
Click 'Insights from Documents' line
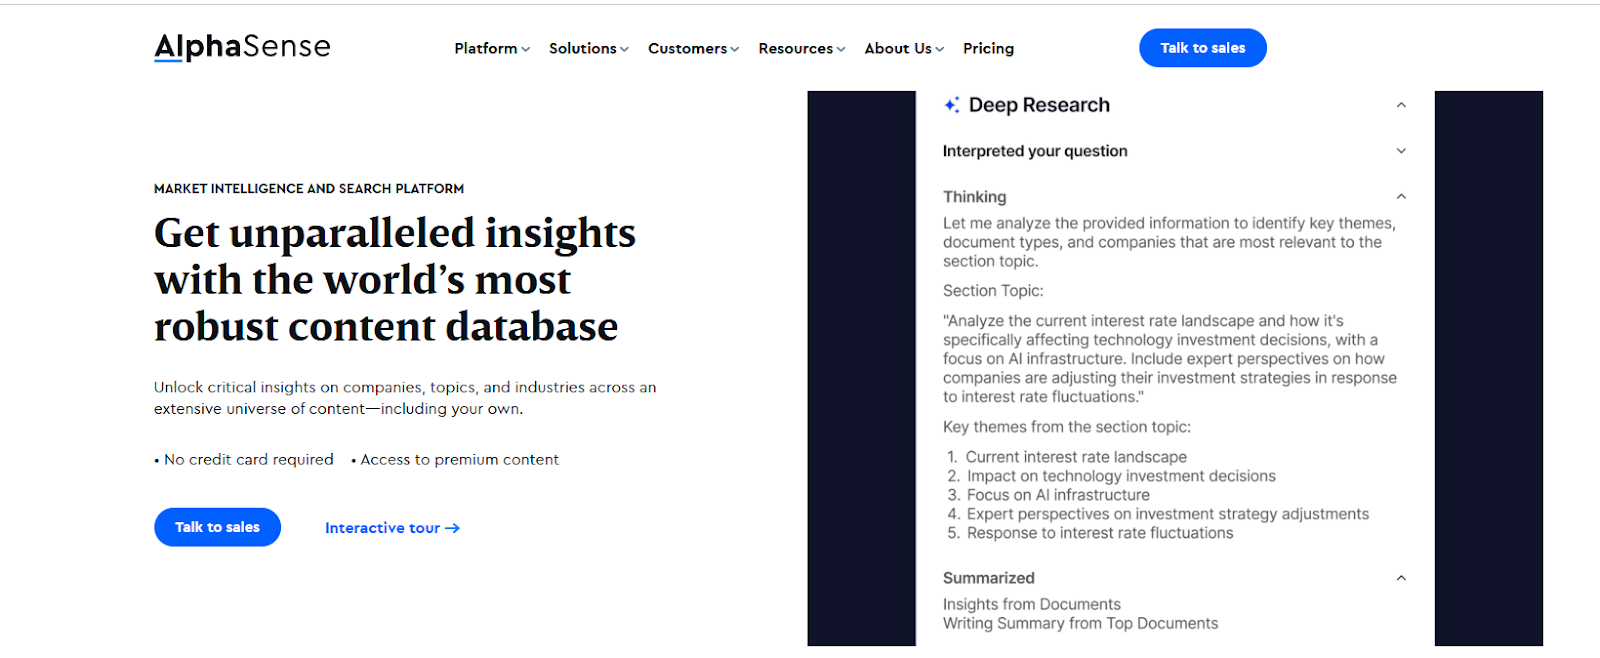point(1031,604)
